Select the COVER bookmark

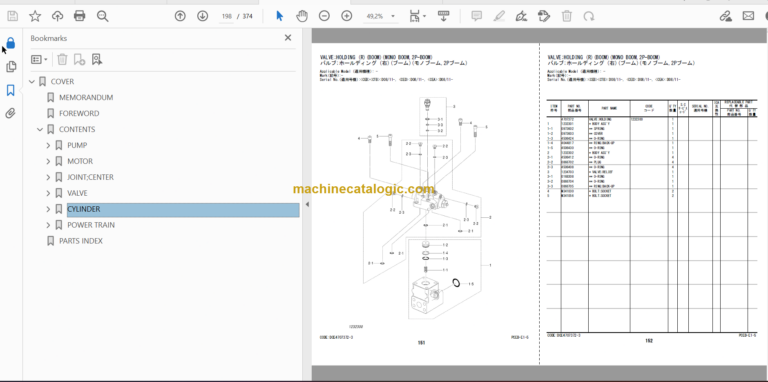pos(62,81)
